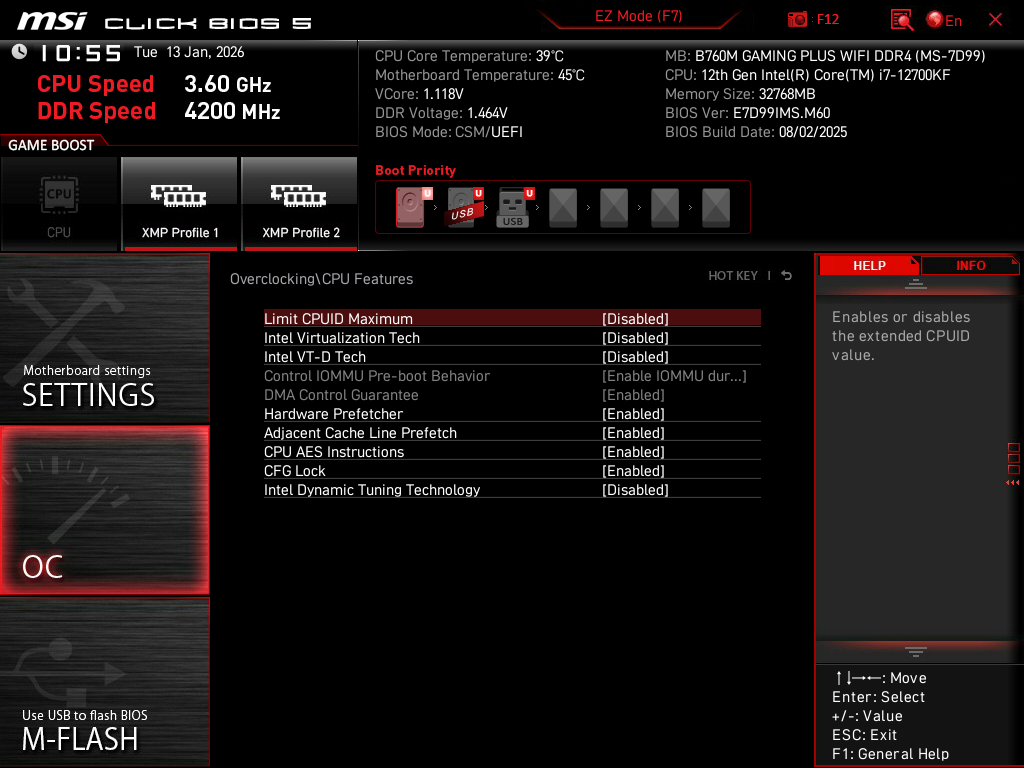Select the USB key boot device icon
1024x768 pixels.
(513, 207)
